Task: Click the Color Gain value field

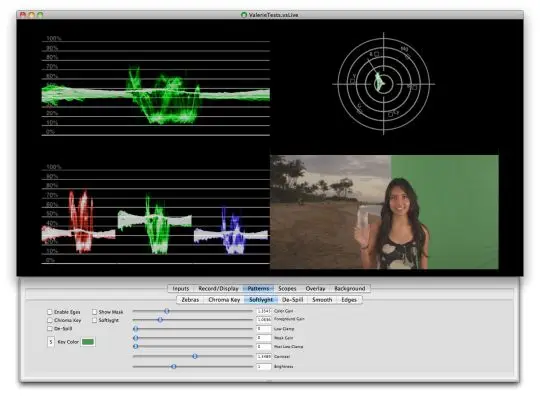Action: (264, 311)
